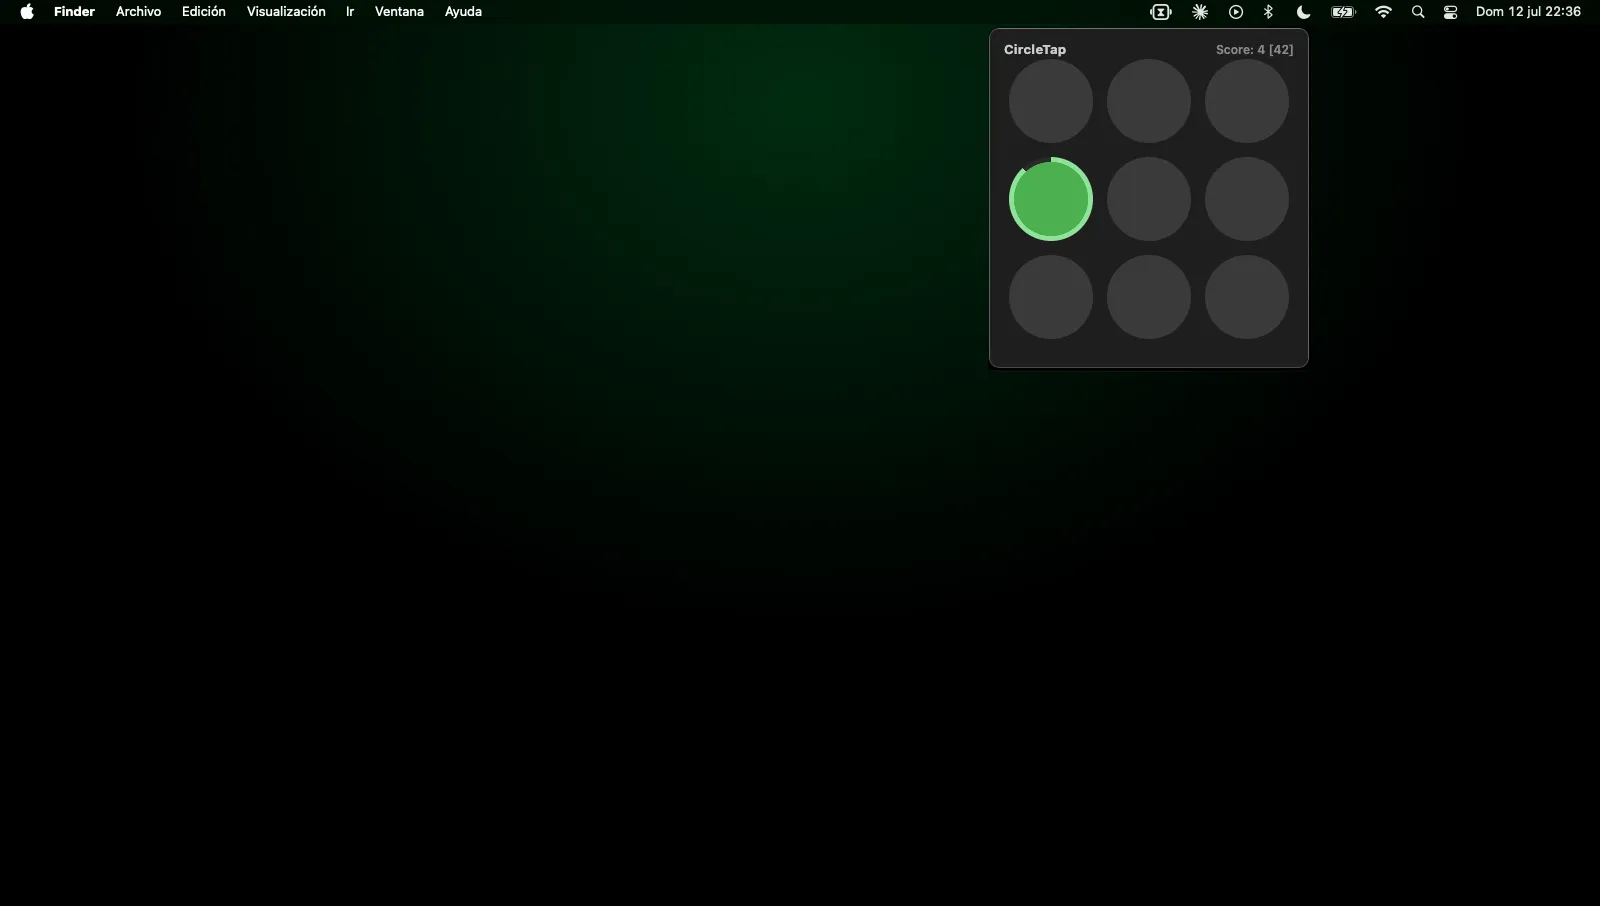Viewport: 1600px width, 906px height.
Task: Toggle Focus mode moon icon
Action: (x=1303, y=12)
